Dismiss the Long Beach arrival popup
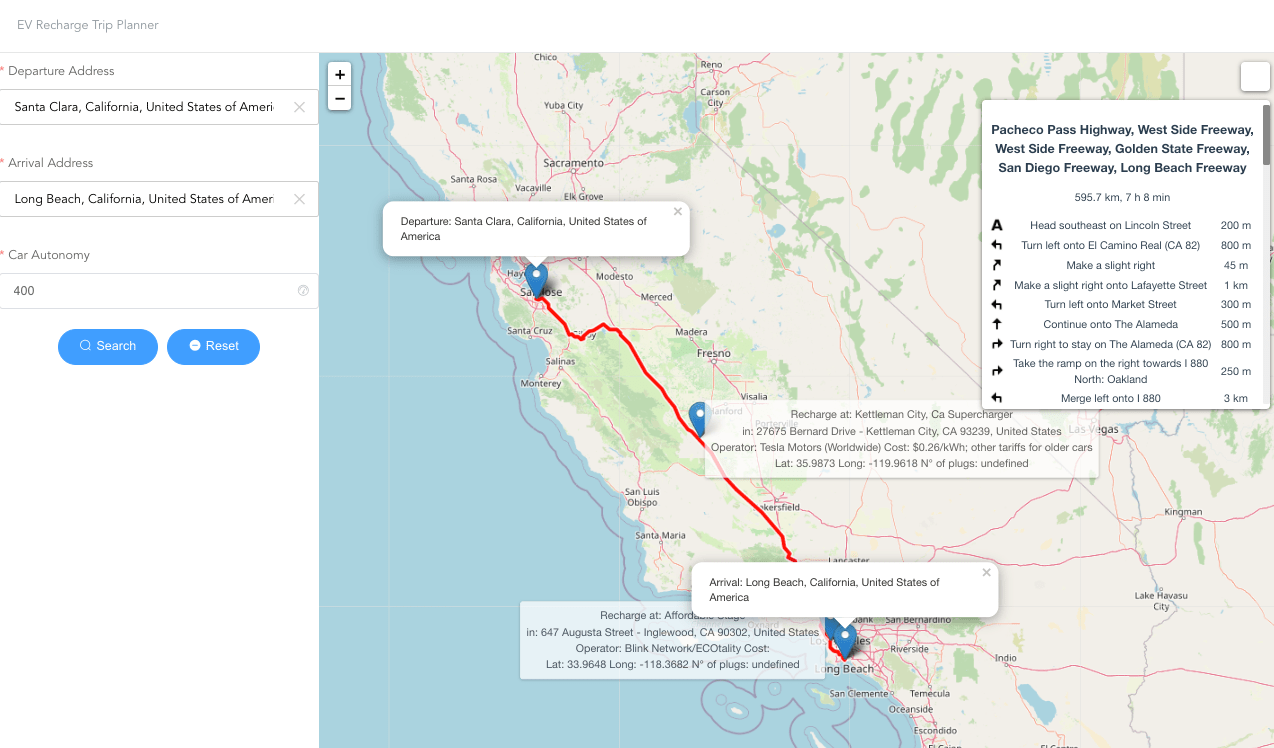This screenshot has height=748, width=1274. 986,571
